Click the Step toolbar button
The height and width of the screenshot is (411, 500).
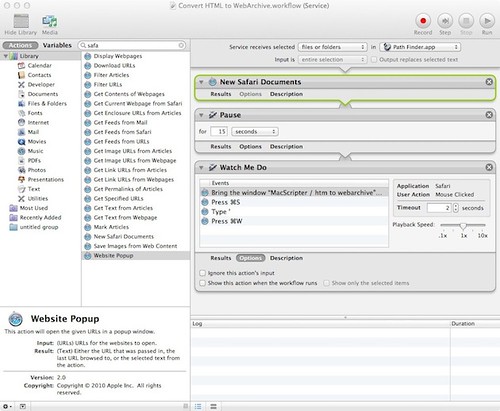pyautogui.click(x=445, y=21)
